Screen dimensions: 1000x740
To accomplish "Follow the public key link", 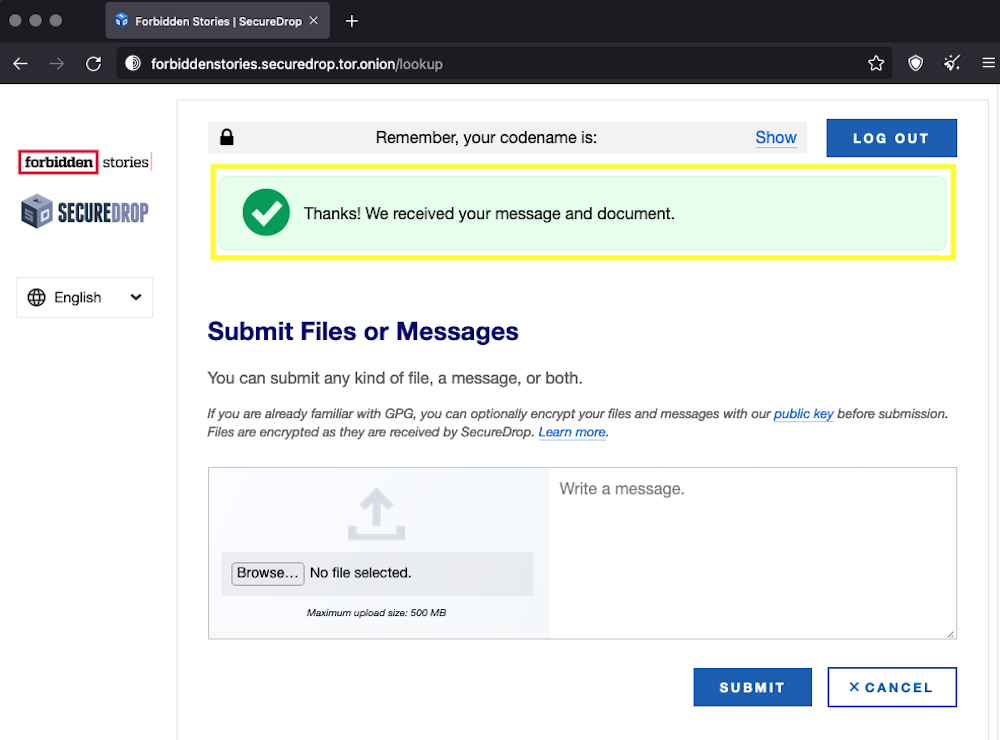I will coord(803,414).
